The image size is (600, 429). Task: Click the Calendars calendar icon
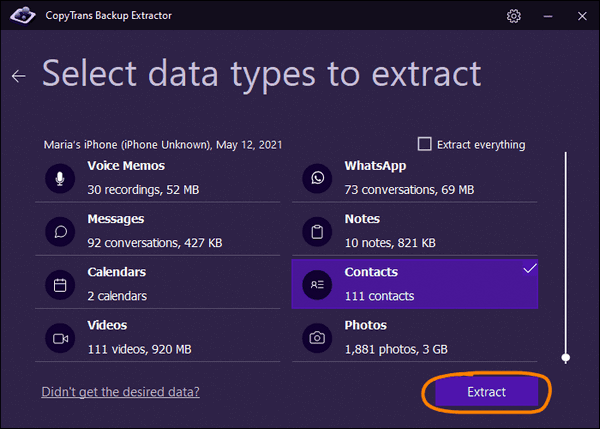(x=60, y=285)
